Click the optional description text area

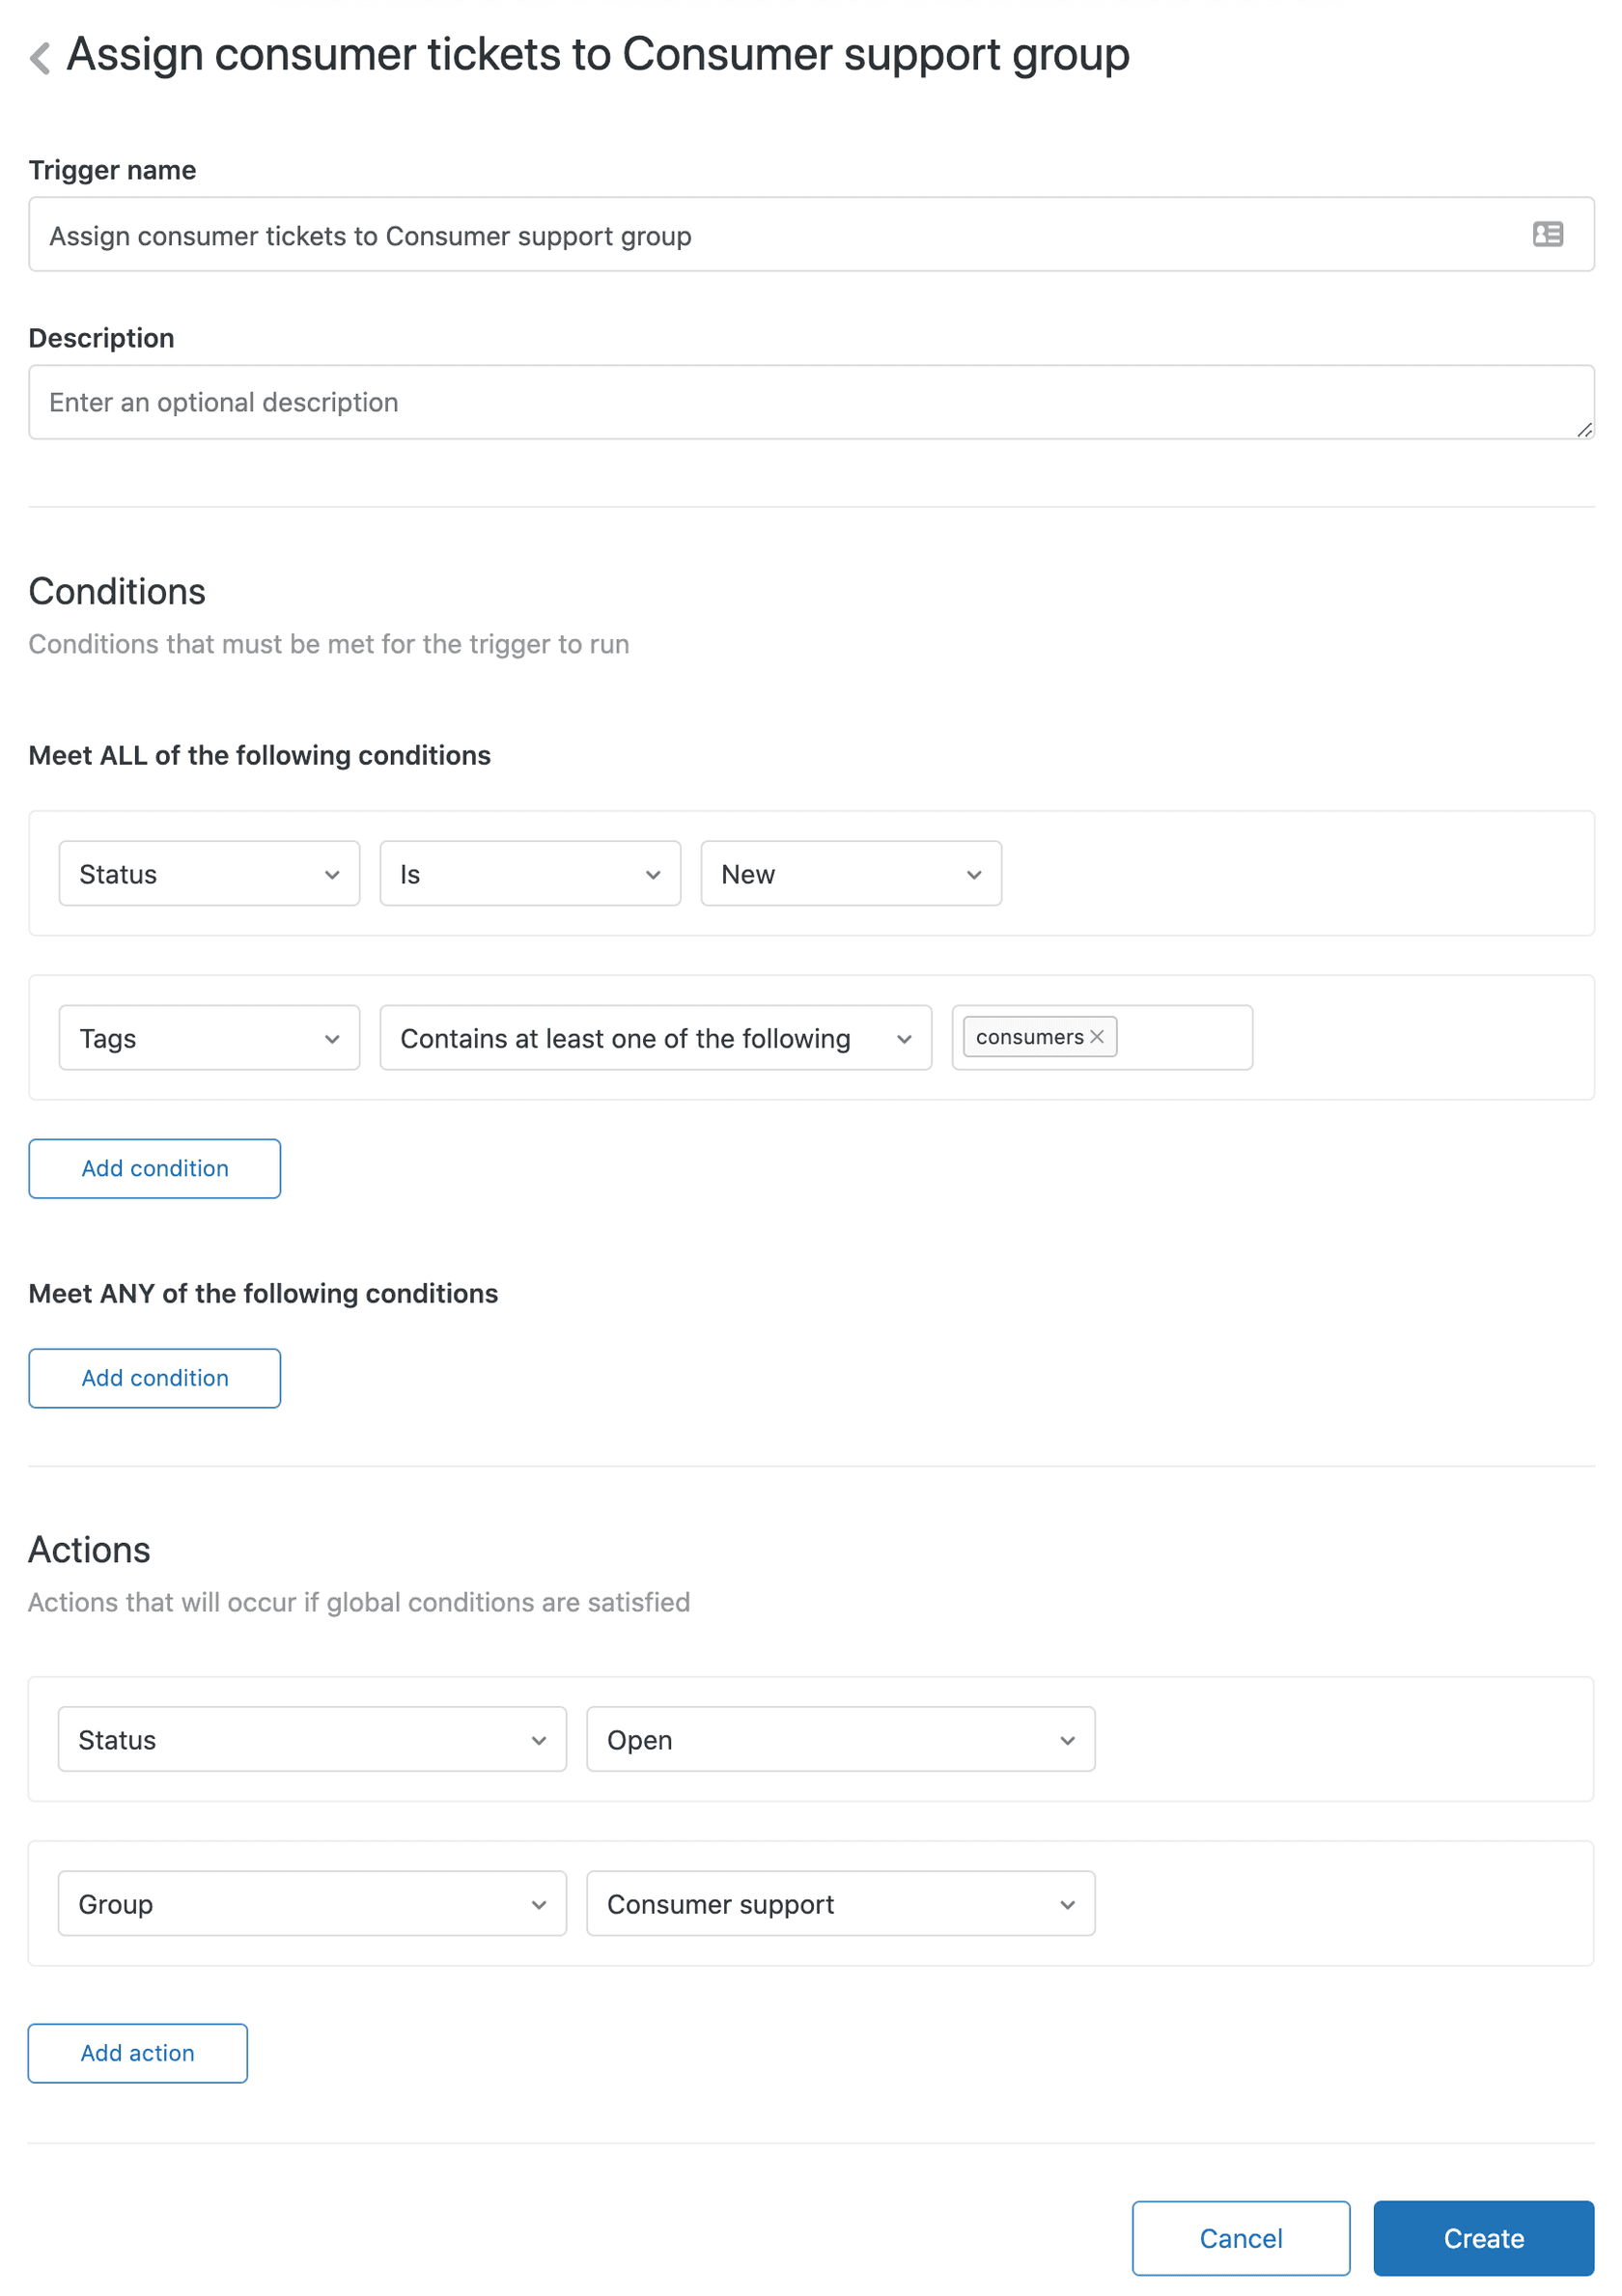coord(700,401)
